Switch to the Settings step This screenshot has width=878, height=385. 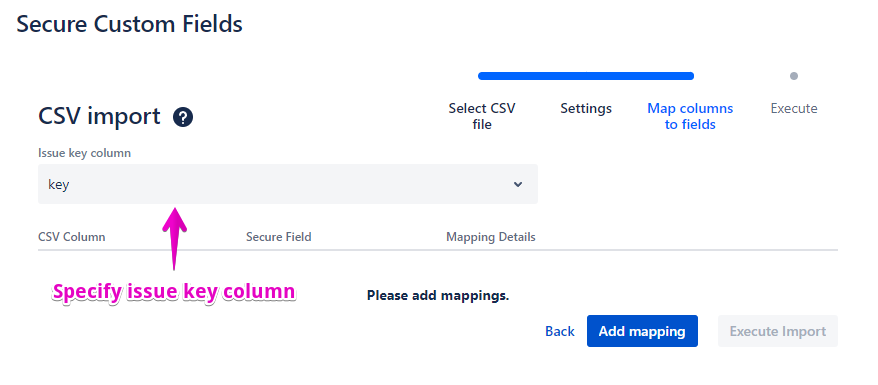point(586,109)
